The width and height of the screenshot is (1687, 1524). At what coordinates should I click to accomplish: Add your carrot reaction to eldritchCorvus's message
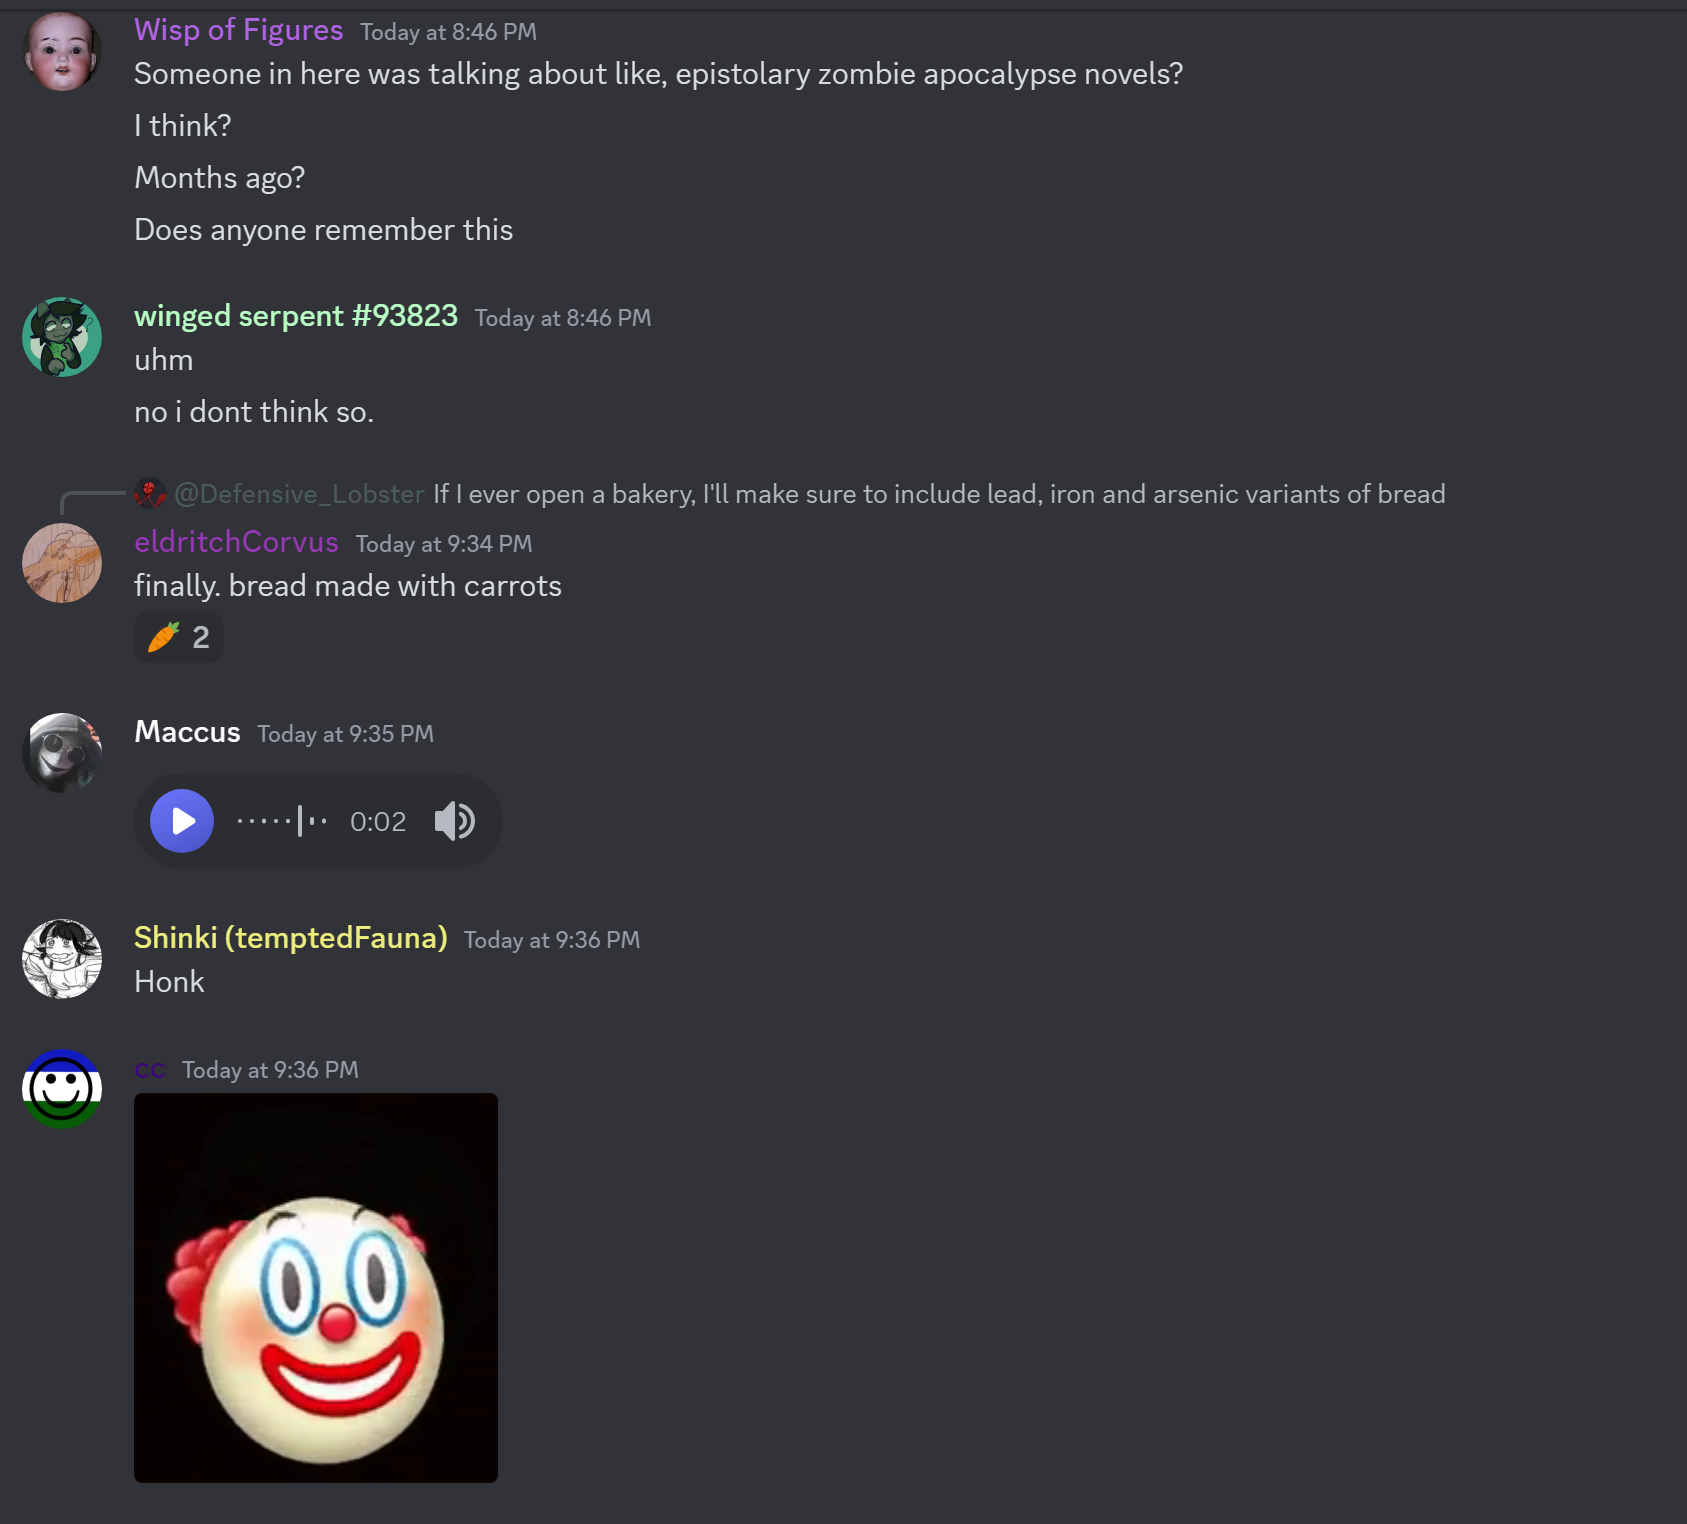[x=179, y=637]
